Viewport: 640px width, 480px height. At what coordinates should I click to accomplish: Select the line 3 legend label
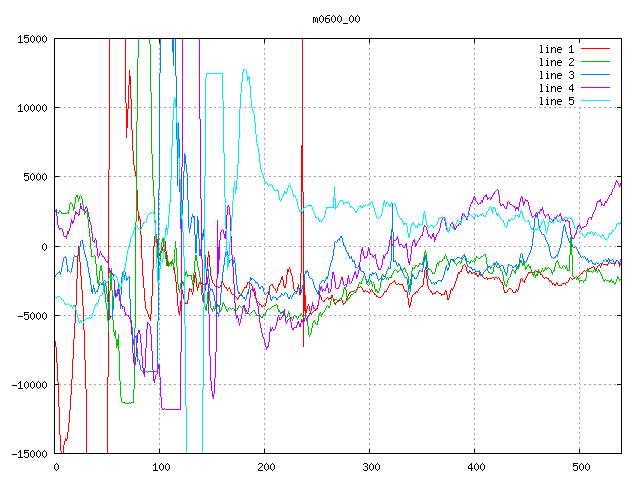pos(557,75)
